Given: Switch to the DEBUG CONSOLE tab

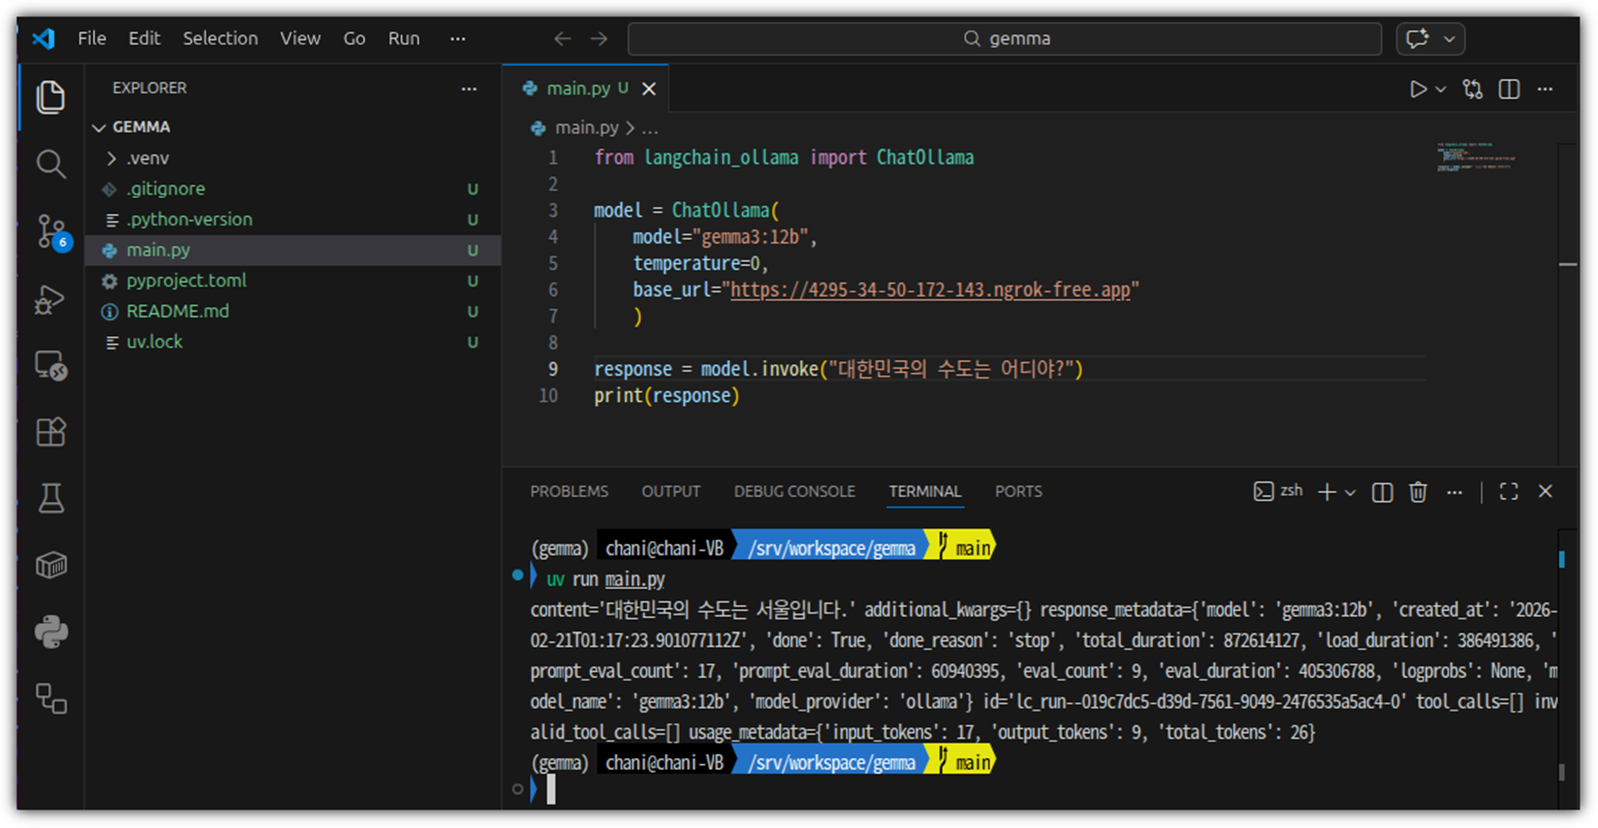Looking at the screenshot, I should [x=795, y=491].
